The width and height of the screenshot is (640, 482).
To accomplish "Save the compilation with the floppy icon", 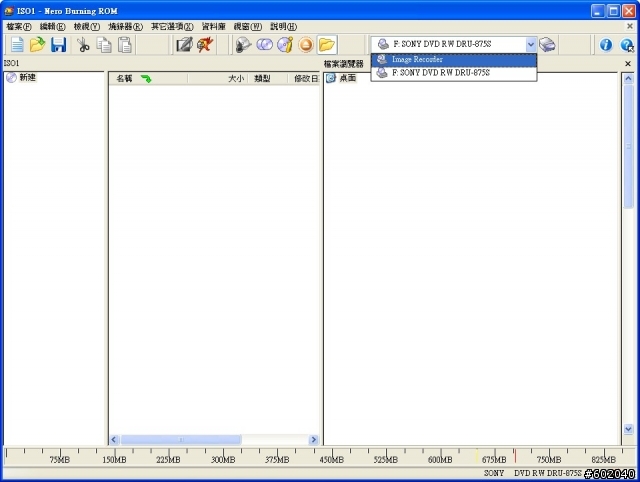I will click(58, 44).
